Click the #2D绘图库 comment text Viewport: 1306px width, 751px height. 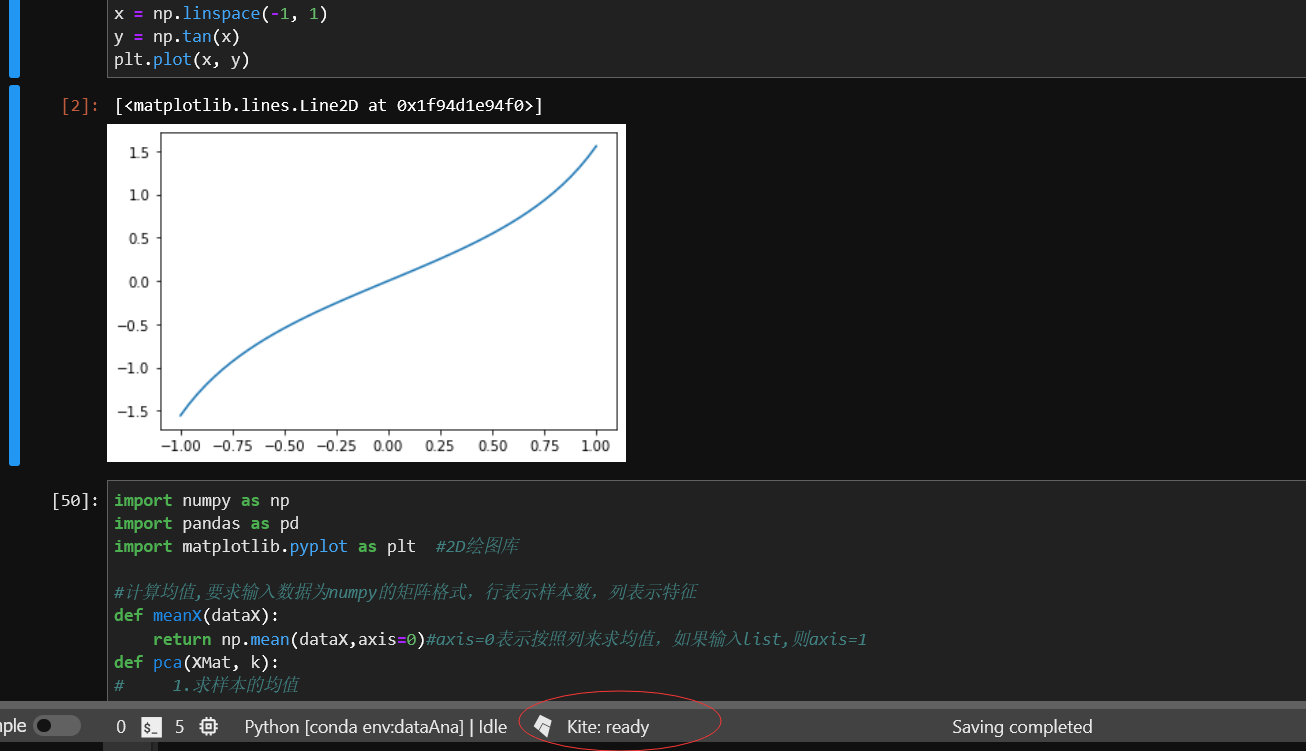[x=477, y=546]
